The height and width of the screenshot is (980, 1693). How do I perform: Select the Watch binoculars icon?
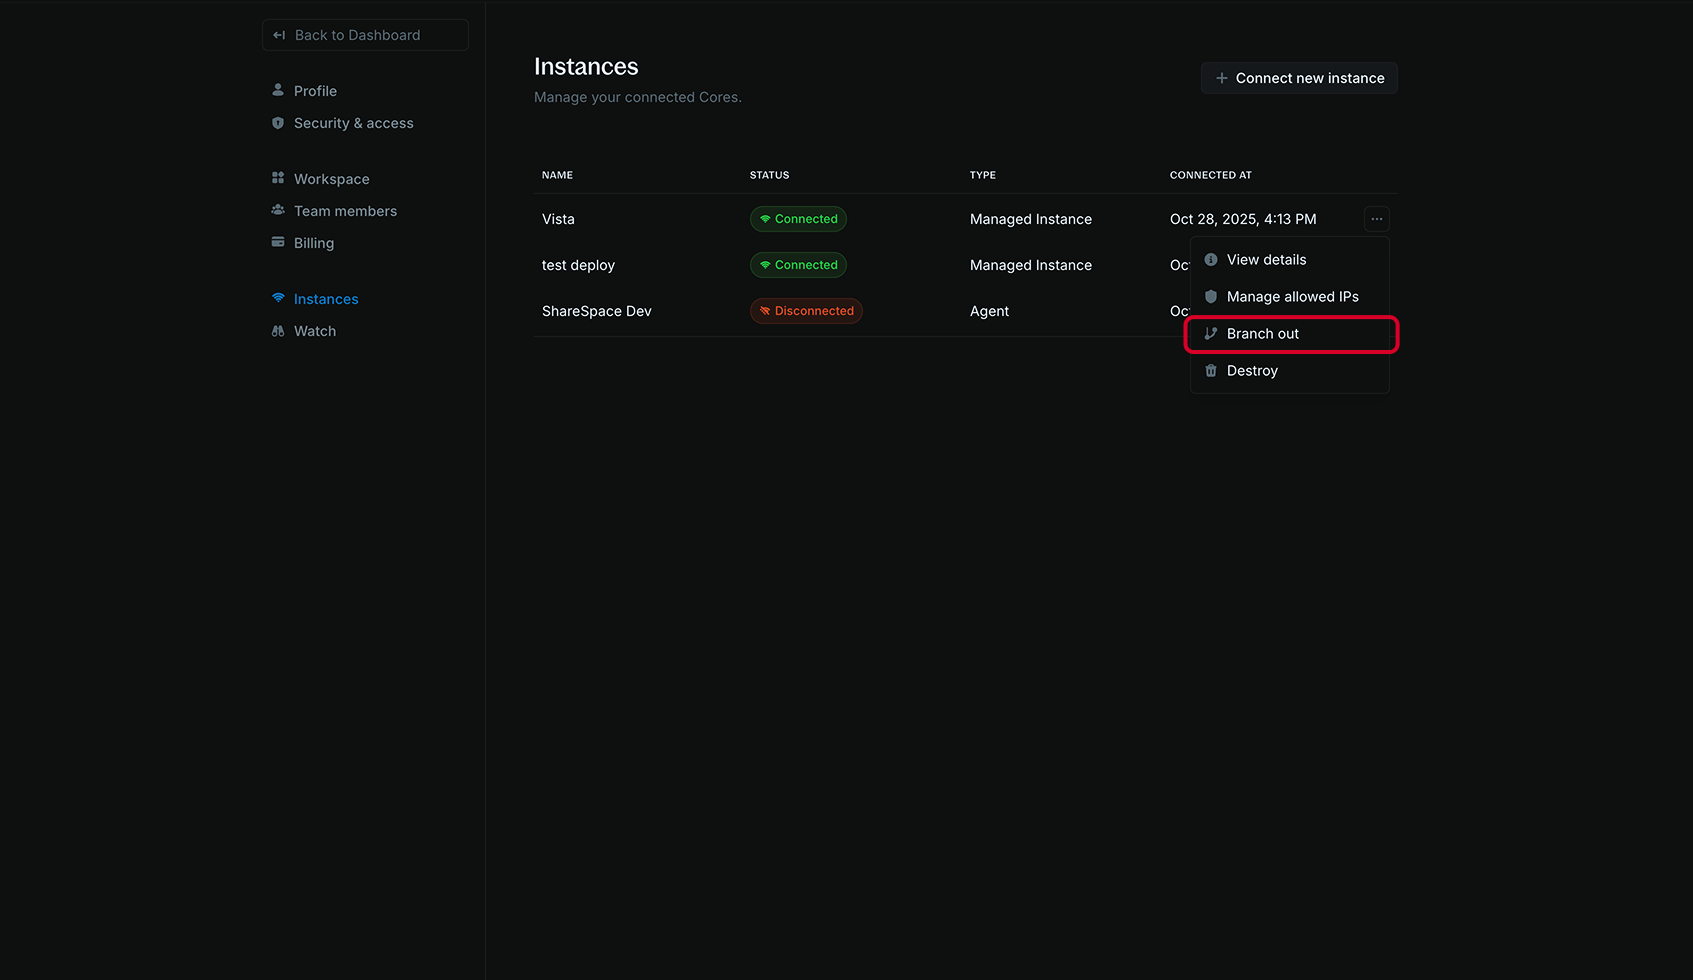point(278,330)
